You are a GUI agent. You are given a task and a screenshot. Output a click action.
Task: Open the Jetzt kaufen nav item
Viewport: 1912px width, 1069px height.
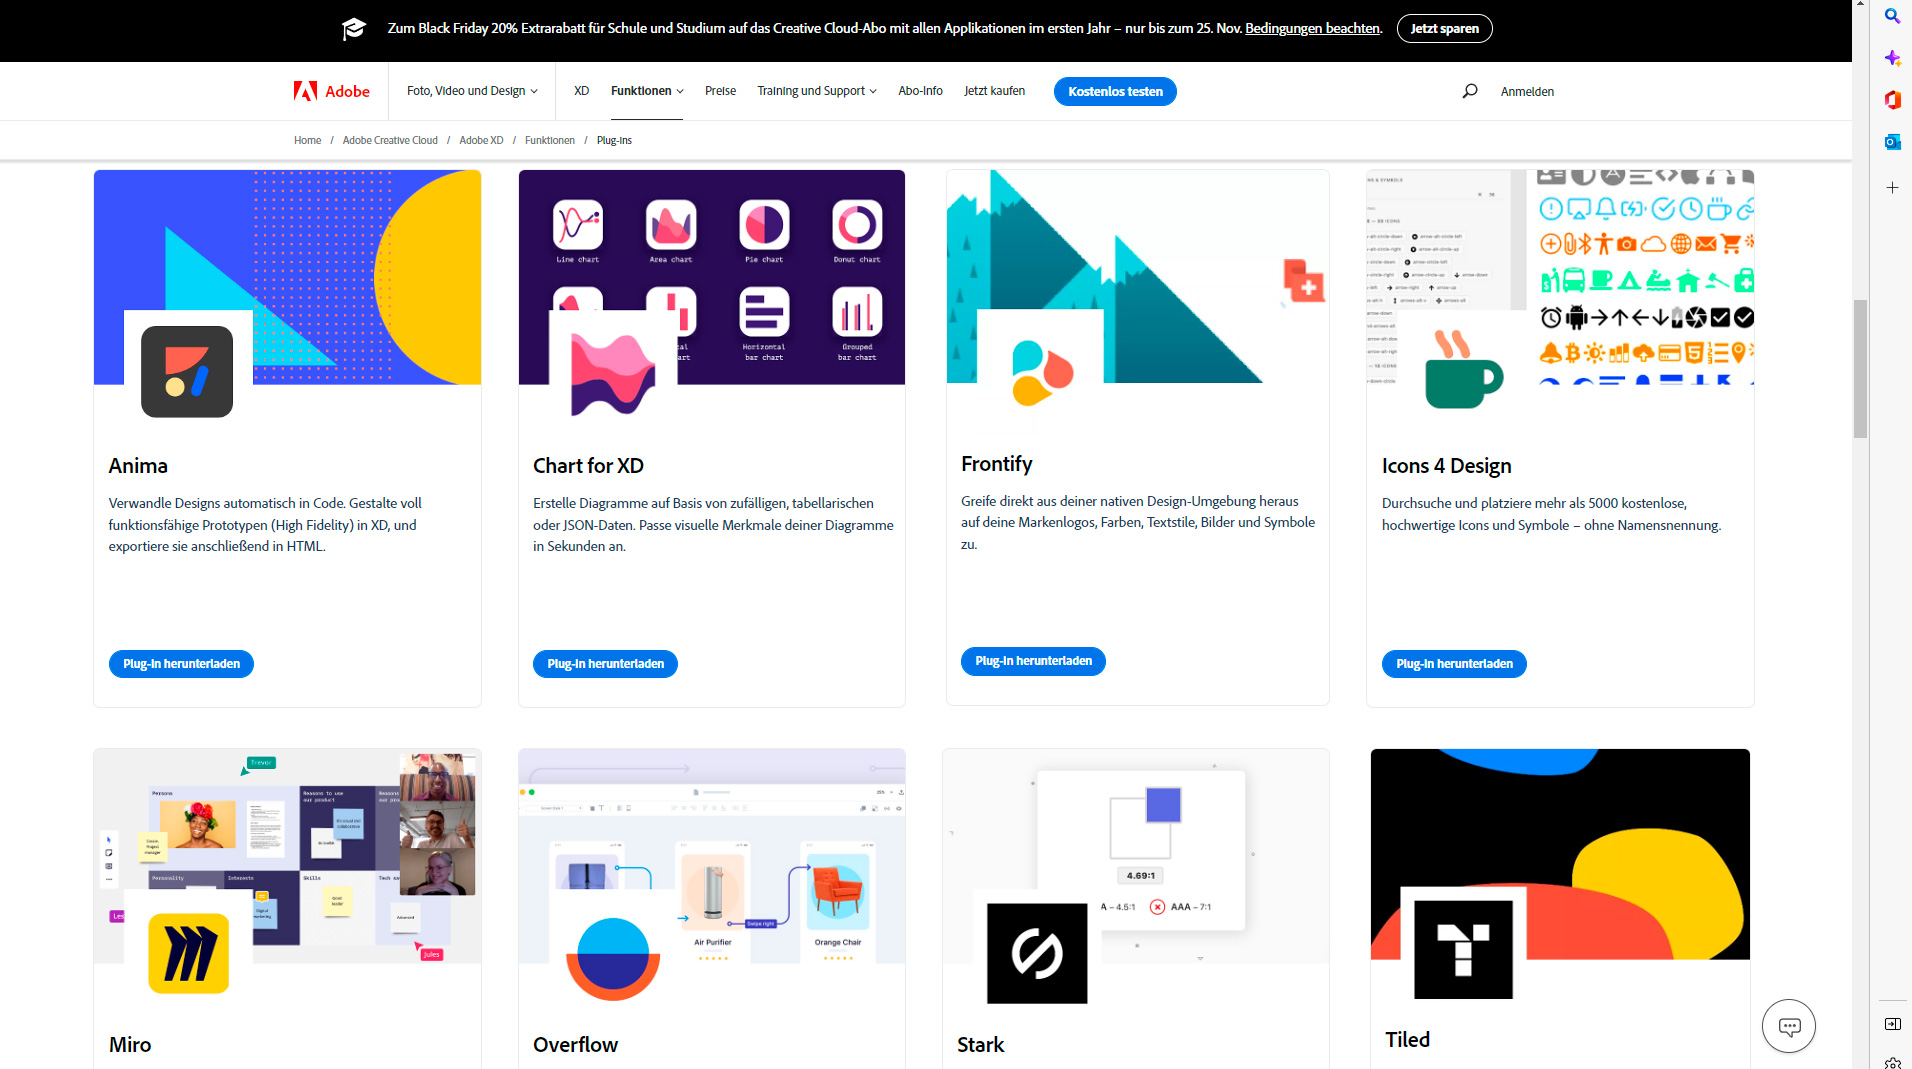tap(994, 91)
